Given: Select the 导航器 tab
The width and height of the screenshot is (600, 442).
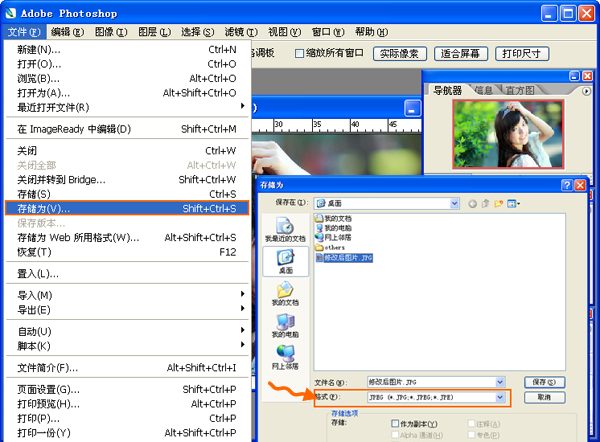Looking at the screenshot, I should 447,90.
